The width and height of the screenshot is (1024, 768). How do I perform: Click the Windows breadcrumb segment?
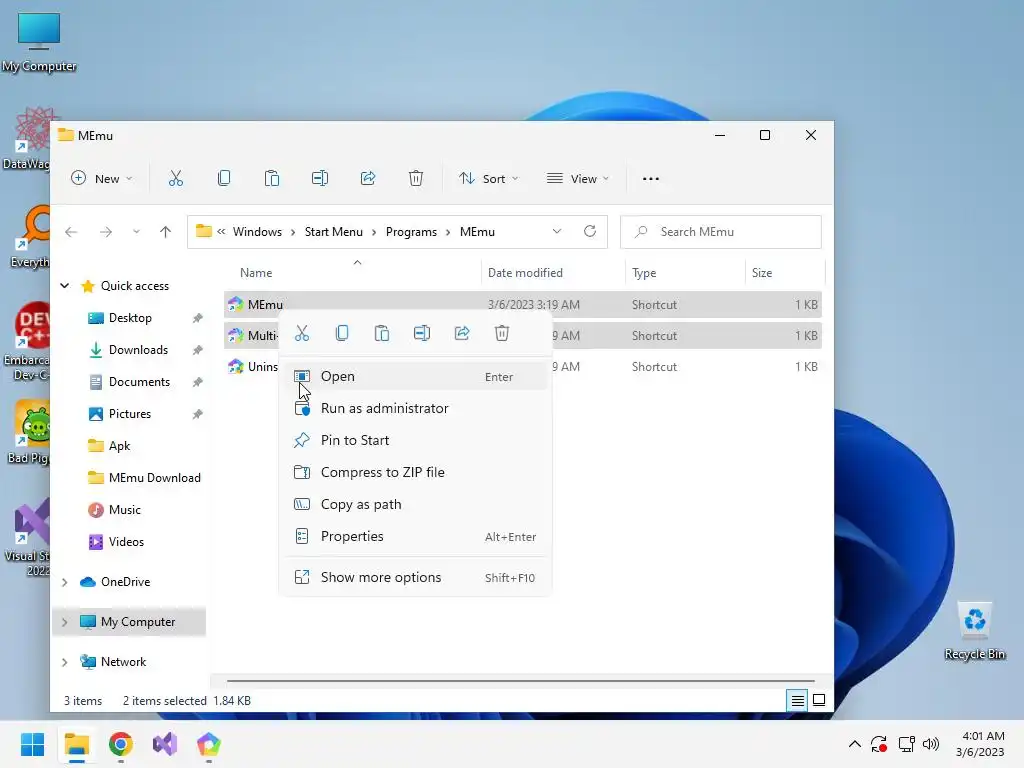257,232
